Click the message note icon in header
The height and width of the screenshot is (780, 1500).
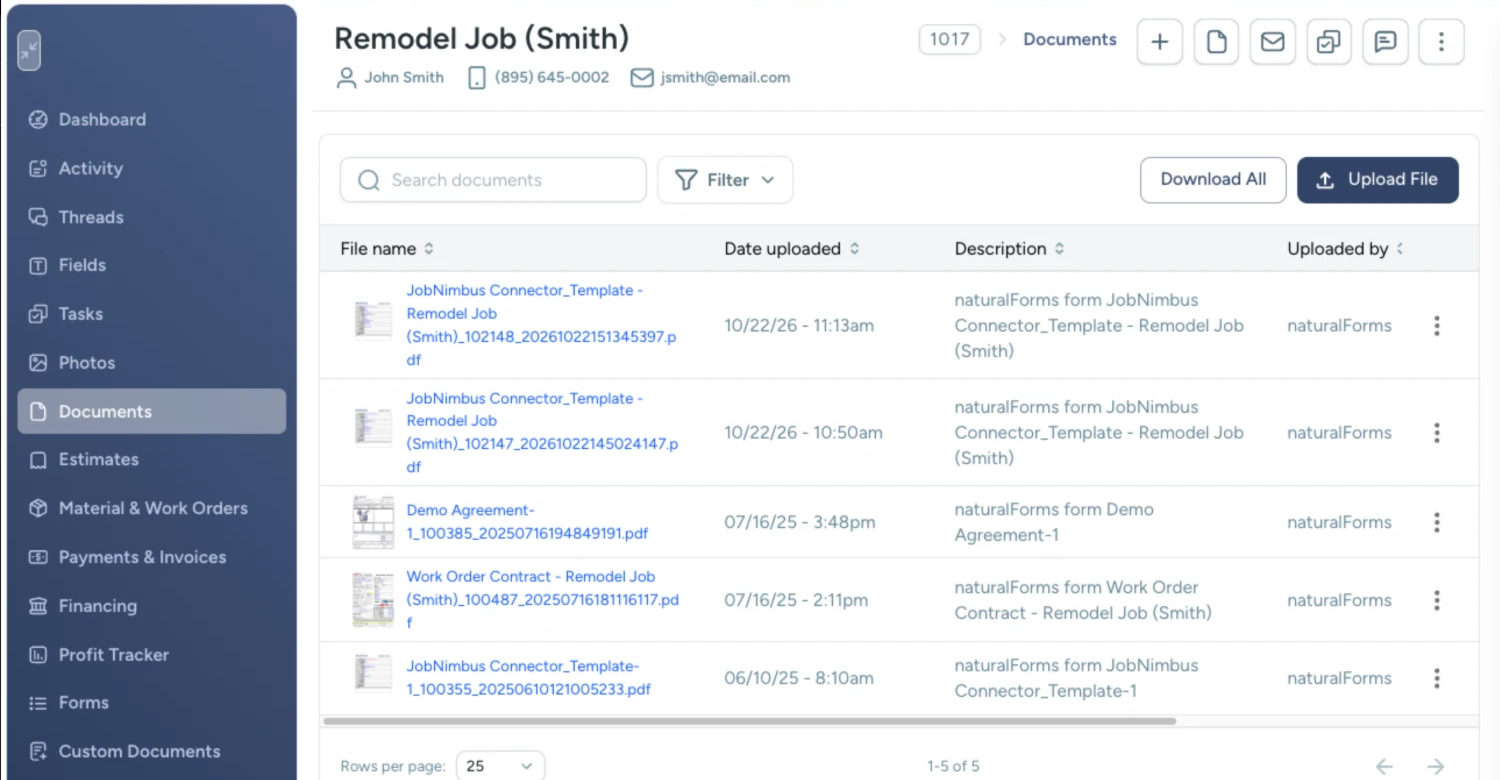click(x=1385, y=42)
